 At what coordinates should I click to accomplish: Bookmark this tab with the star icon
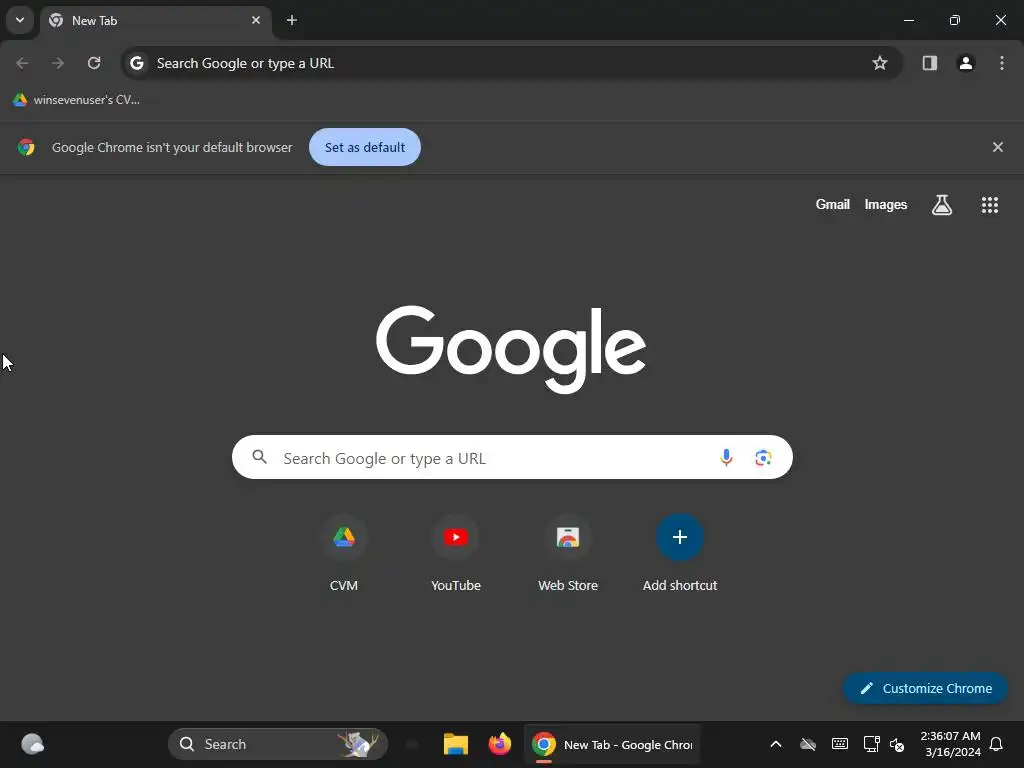click(880, 63)
